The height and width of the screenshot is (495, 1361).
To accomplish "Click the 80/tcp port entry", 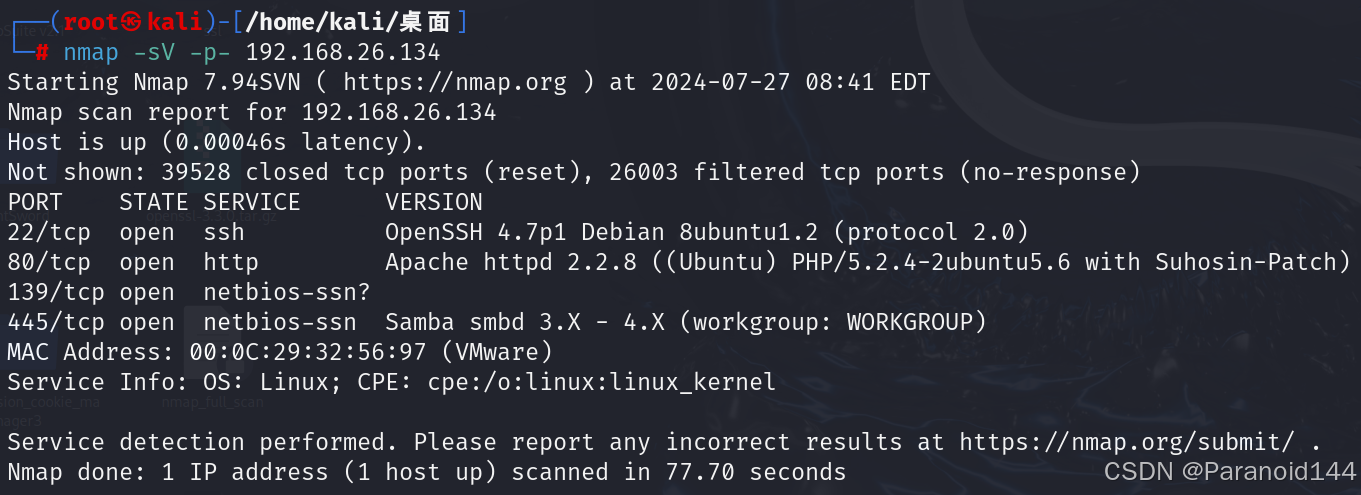I will coord(49,262).
